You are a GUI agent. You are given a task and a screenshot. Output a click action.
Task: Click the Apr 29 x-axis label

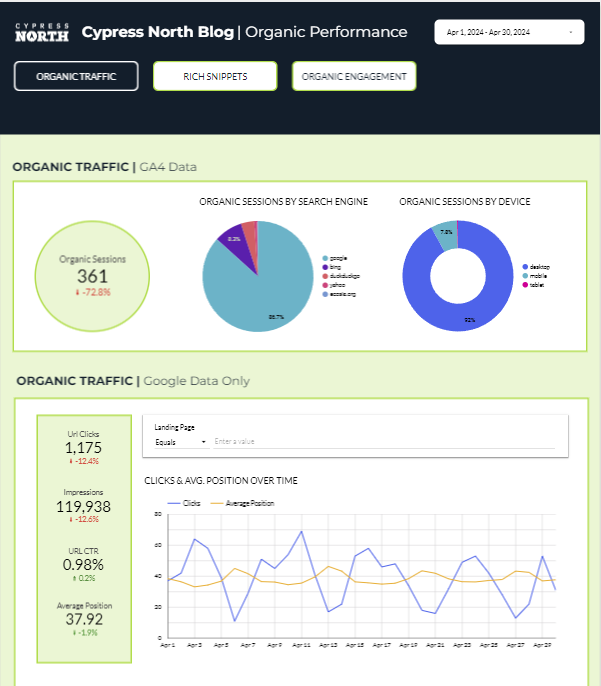[x=542, y=645]
